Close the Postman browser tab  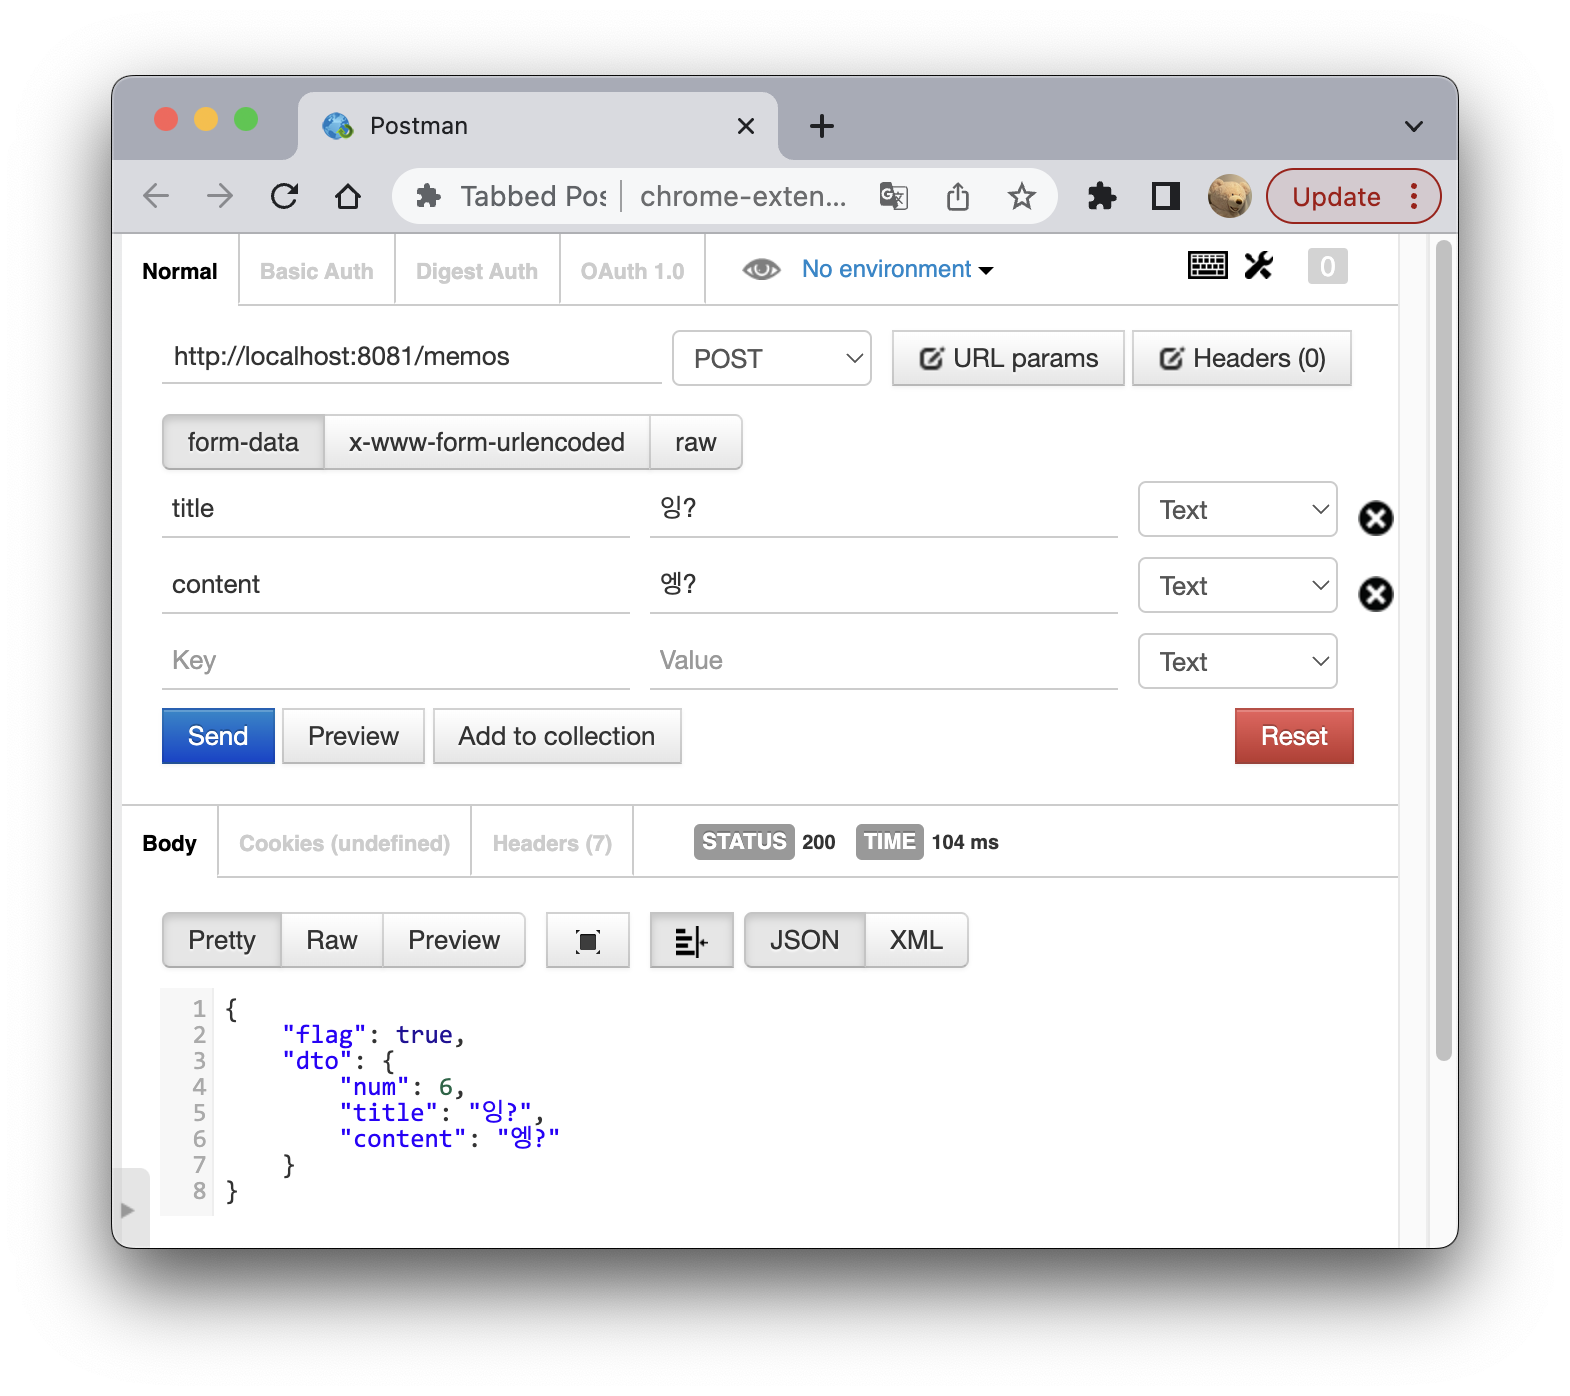point(746,126)
